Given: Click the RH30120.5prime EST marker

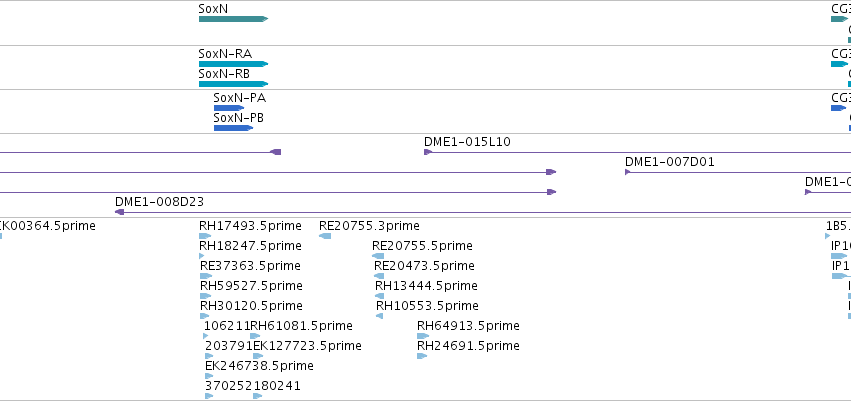Looking at the screenshot, I should [x=205, y=316].
